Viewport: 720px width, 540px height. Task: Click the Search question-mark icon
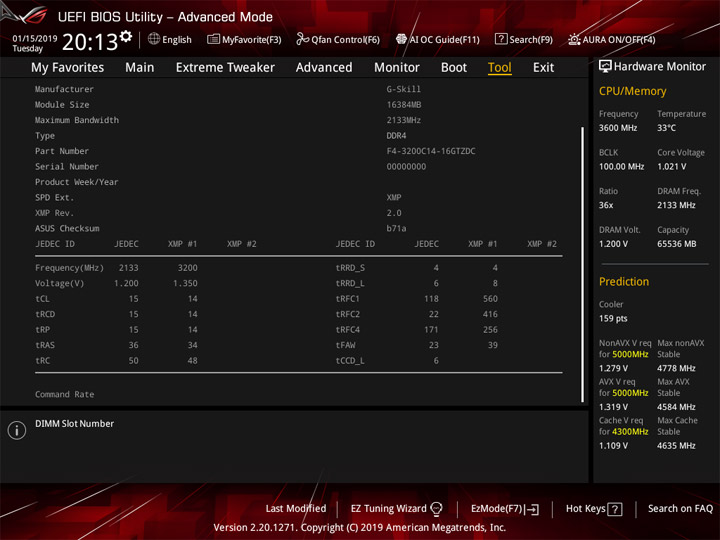pyautogui.click(x=501, y=39)
